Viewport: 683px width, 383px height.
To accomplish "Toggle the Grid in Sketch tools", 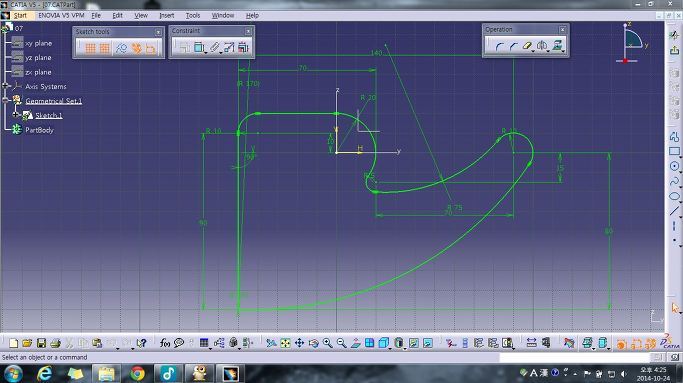I will point(90,48).
